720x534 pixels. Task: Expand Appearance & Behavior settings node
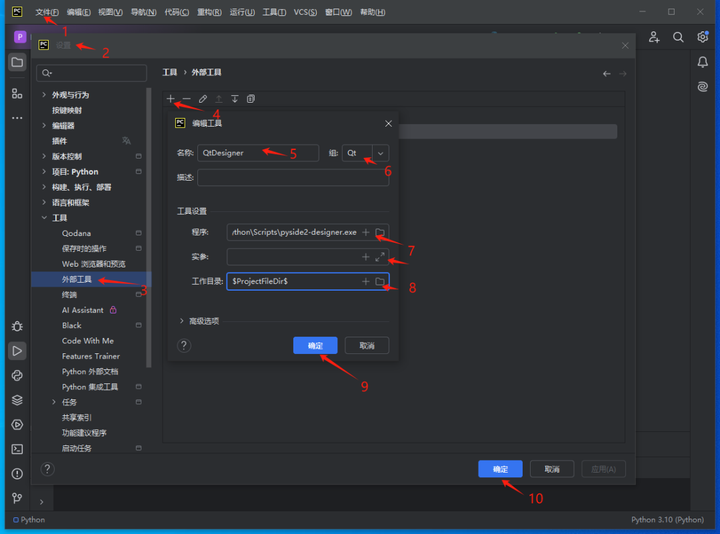point(44,95)
